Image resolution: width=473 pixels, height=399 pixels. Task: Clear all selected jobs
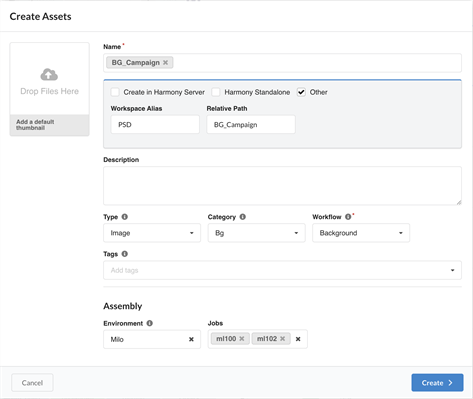click(298, 339)
